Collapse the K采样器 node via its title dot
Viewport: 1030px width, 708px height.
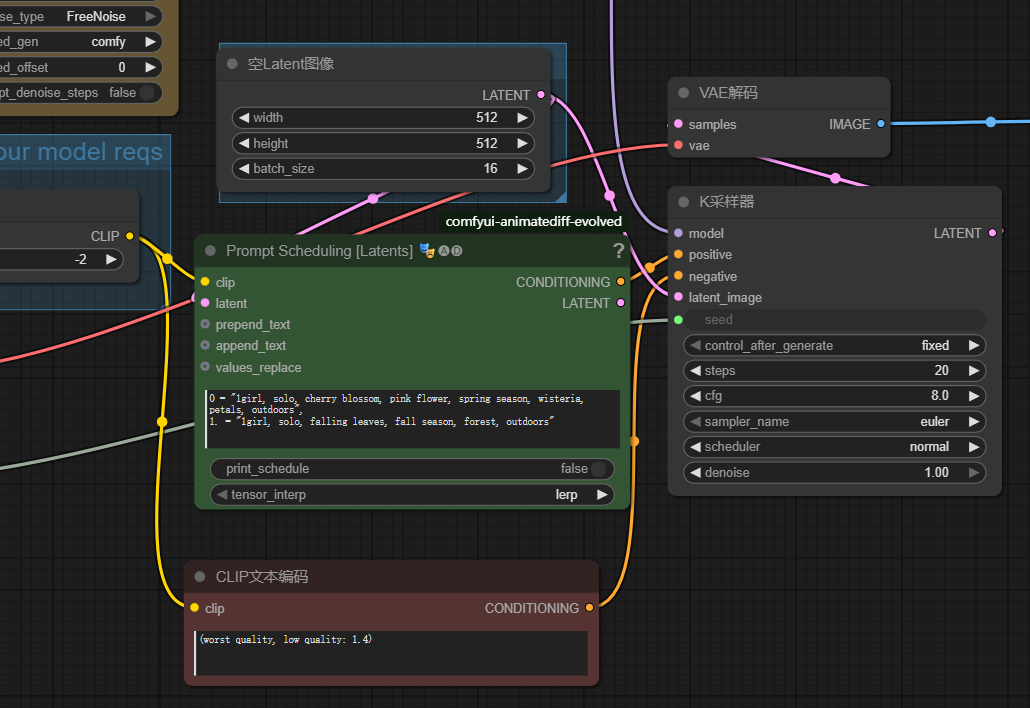(x=684, y=202)
